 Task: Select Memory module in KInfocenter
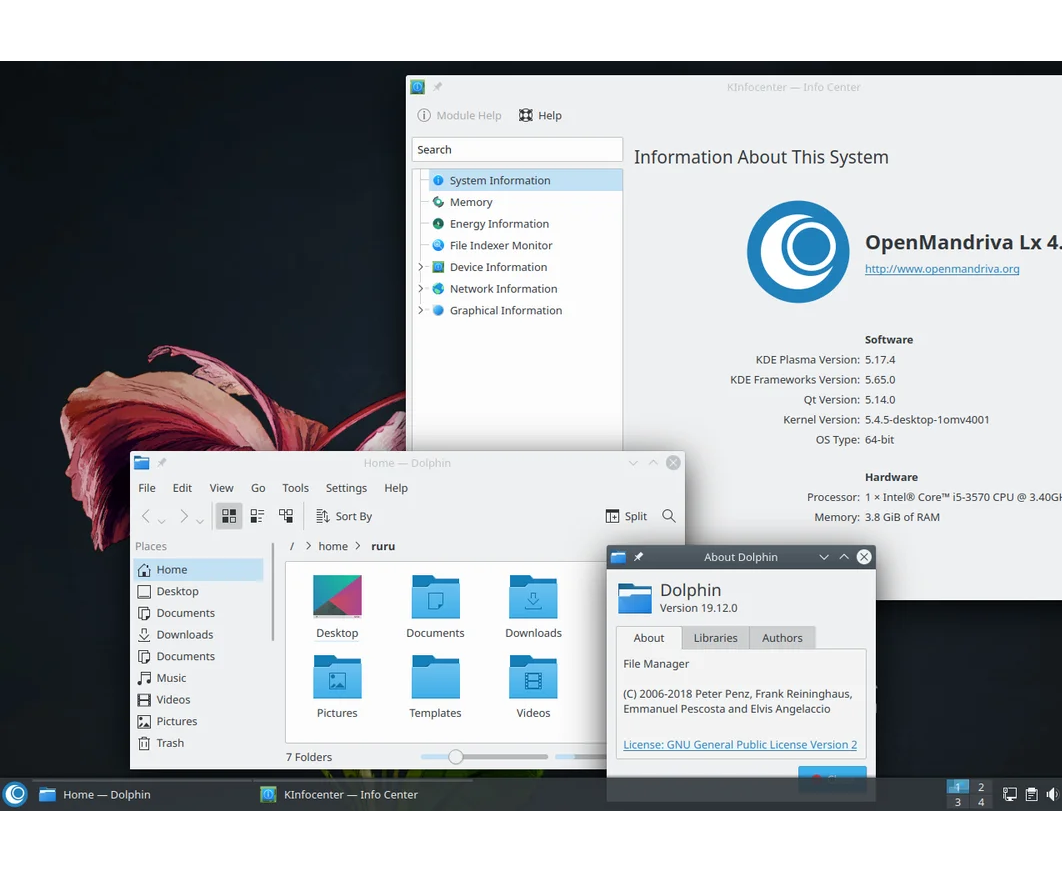click(x=525, y=202)
